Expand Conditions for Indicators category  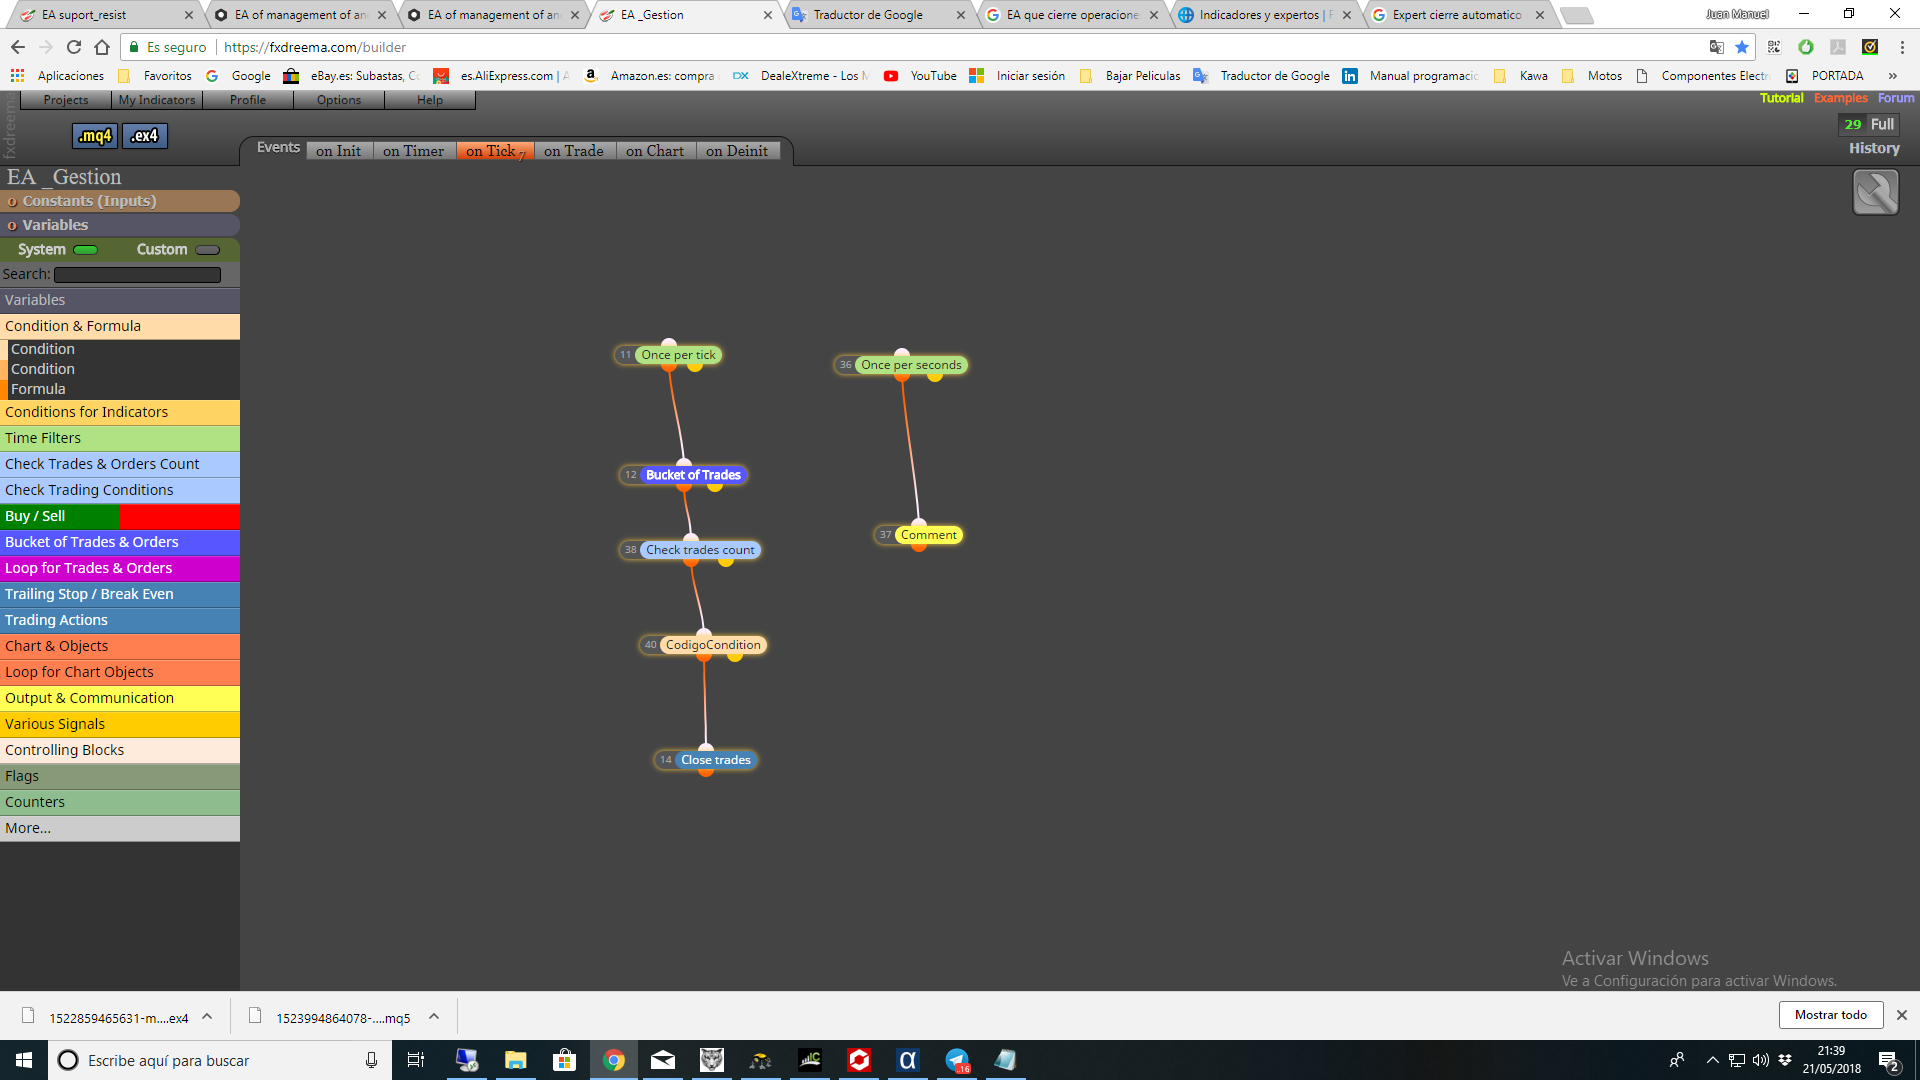click(120, 412)
